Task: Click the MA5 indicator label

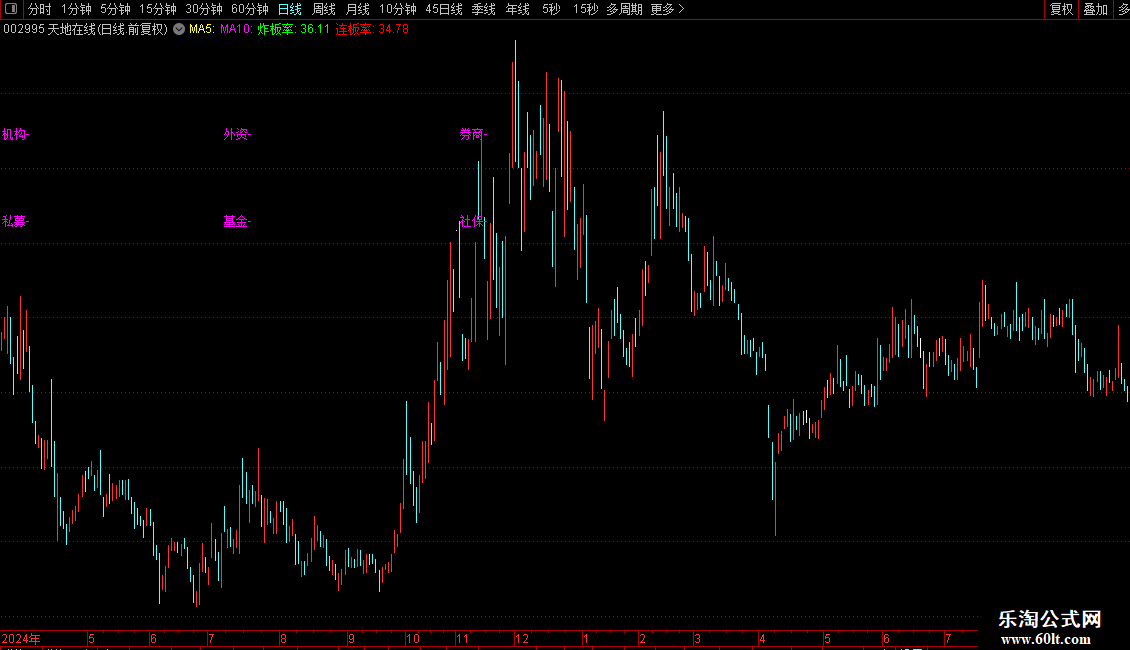Action: [x=202, y=30]
